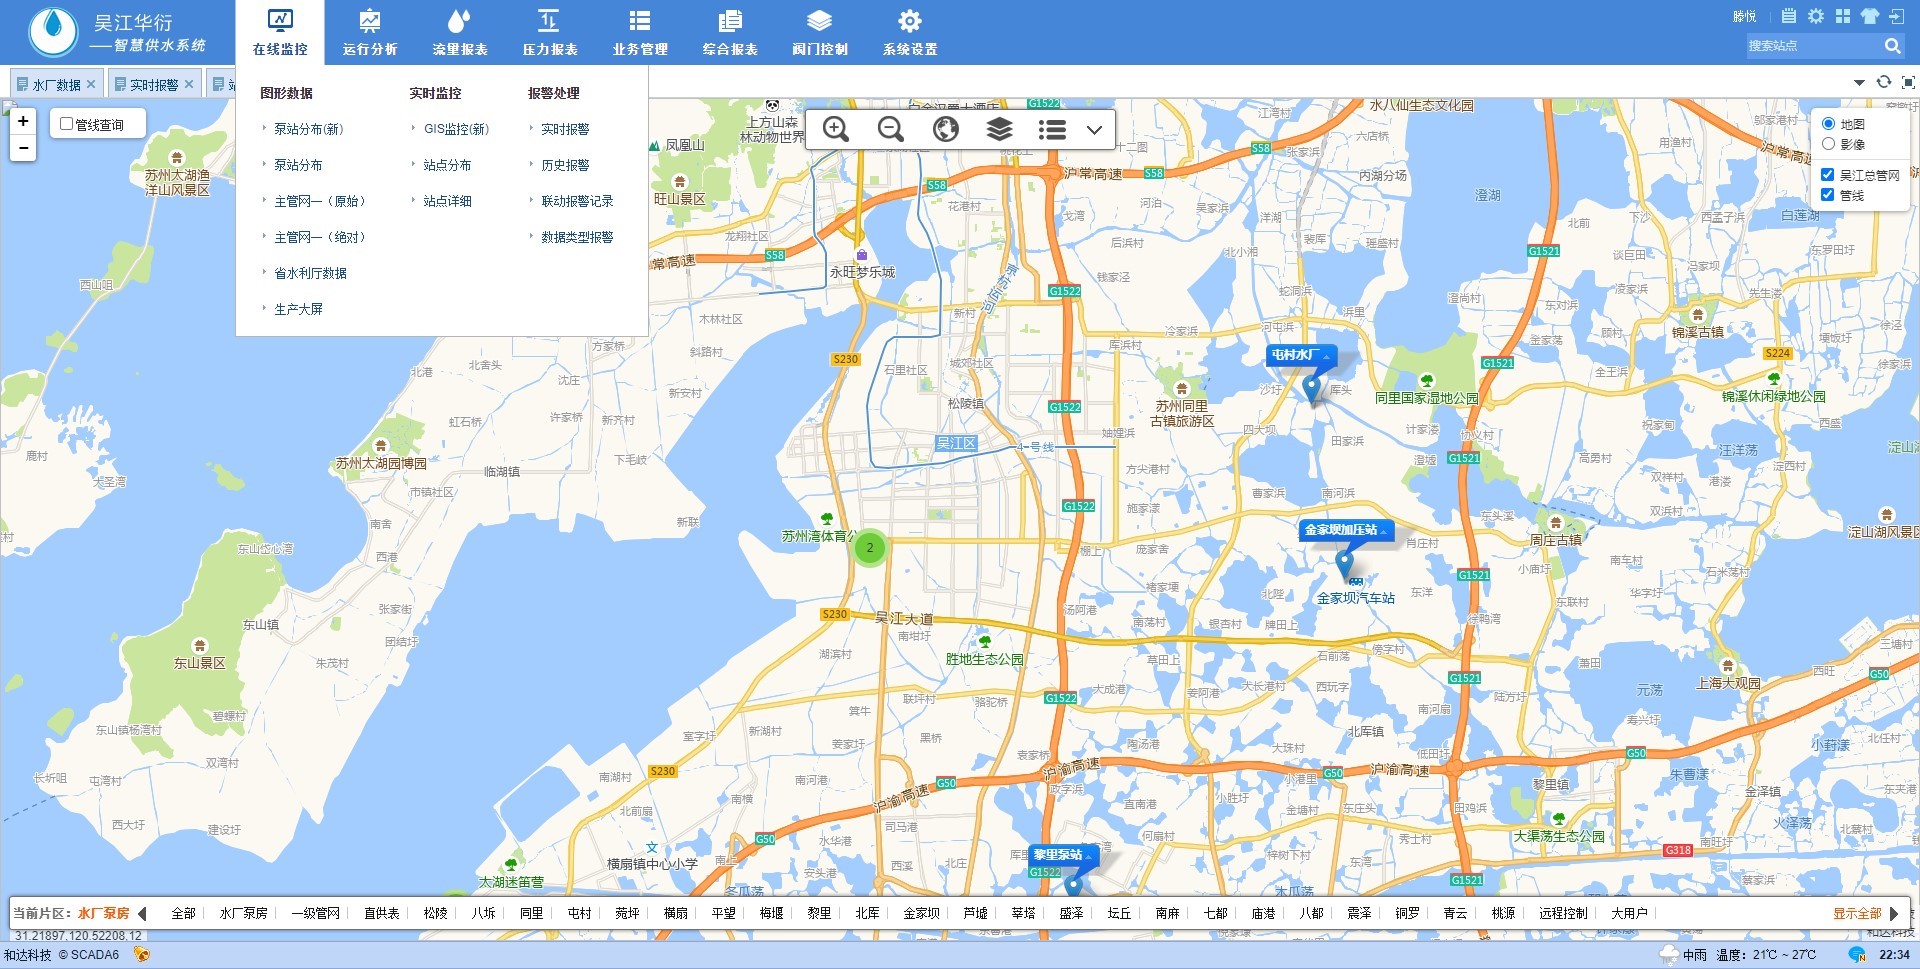Click the green cluster marker numbered 2

(x=870, y=547)
